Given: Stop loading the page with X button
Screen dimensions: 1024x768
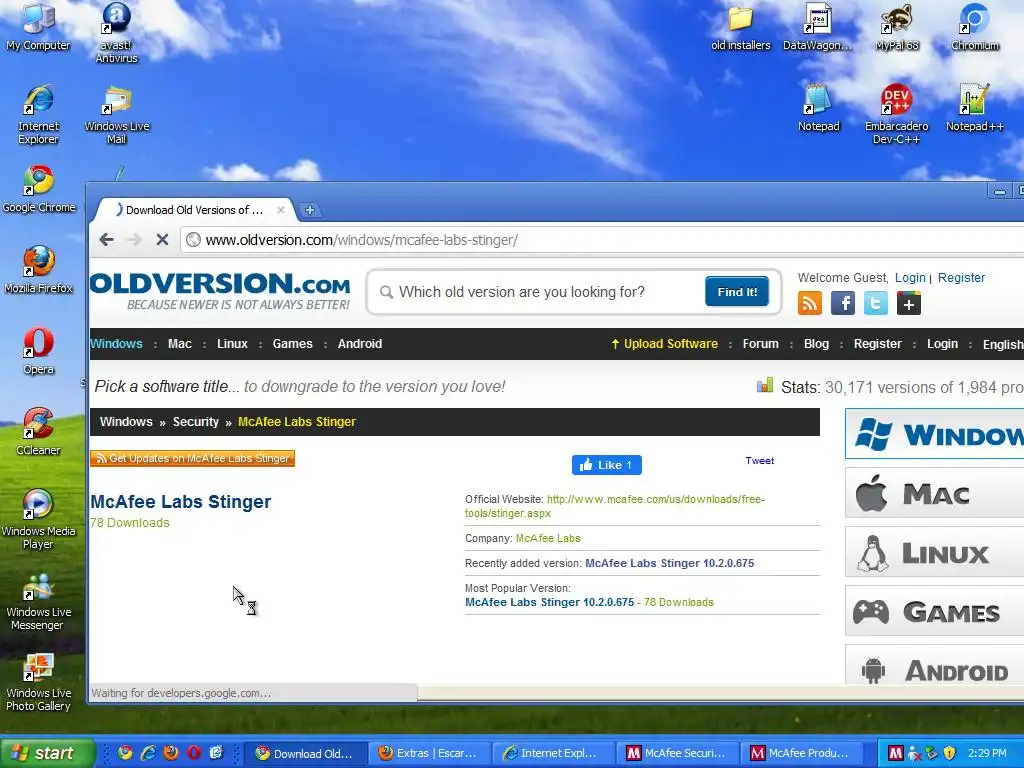Looking at the screenshot, I should pyautogui.click(x=162, y=240).
